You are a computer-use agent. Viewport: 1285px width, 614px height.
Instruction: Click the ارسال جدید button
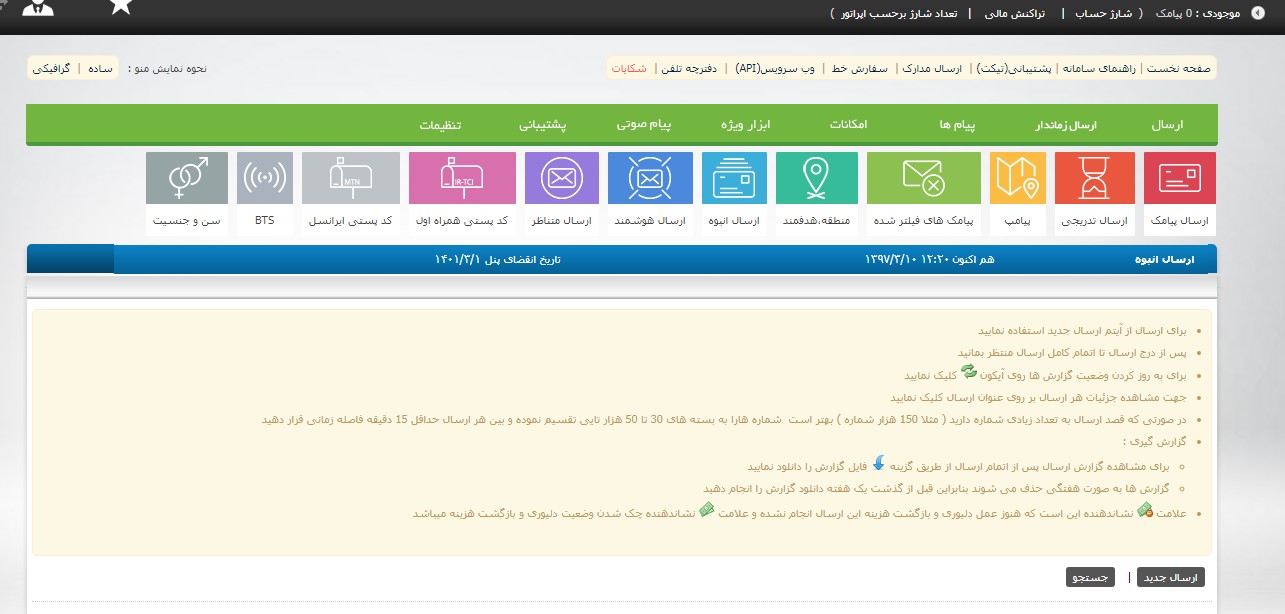pos(1171,577)
